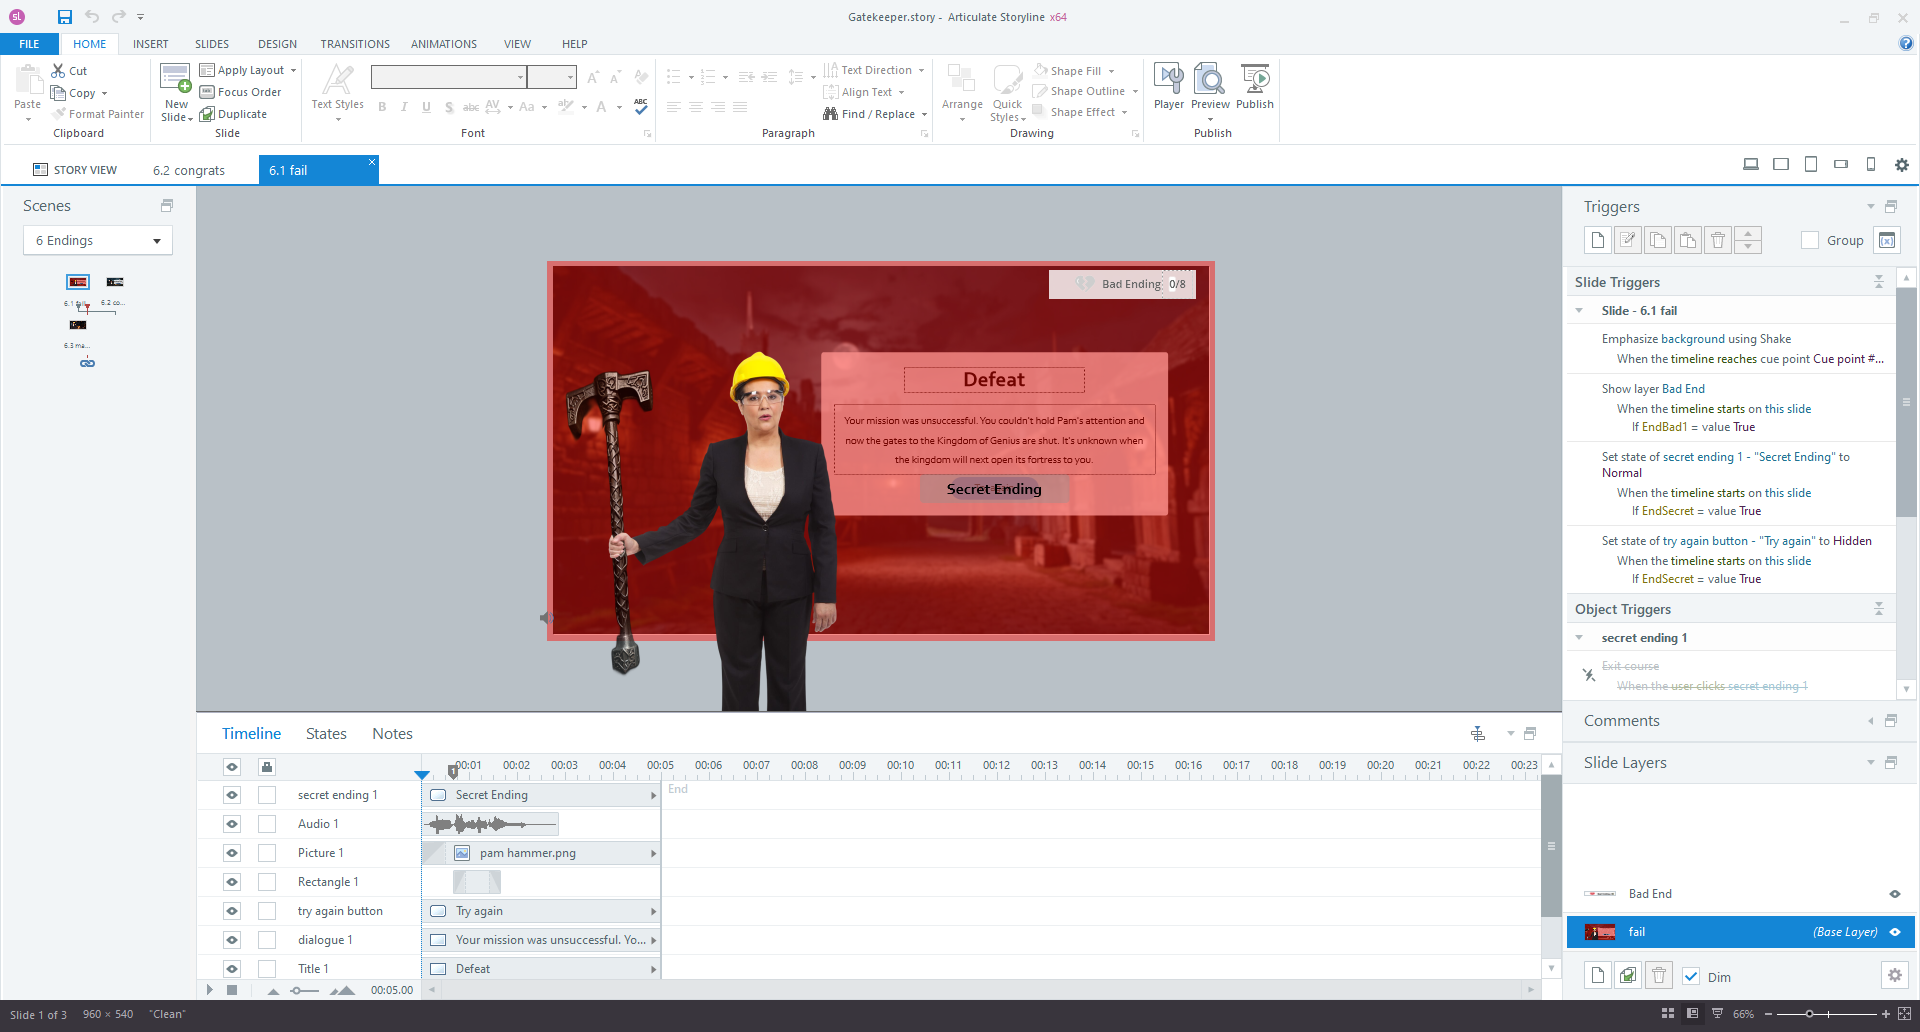Viewport: 1920px width, 1032px height.
Task: Collapse the secret ending 1 object triggers
Action: point(1579,638)
